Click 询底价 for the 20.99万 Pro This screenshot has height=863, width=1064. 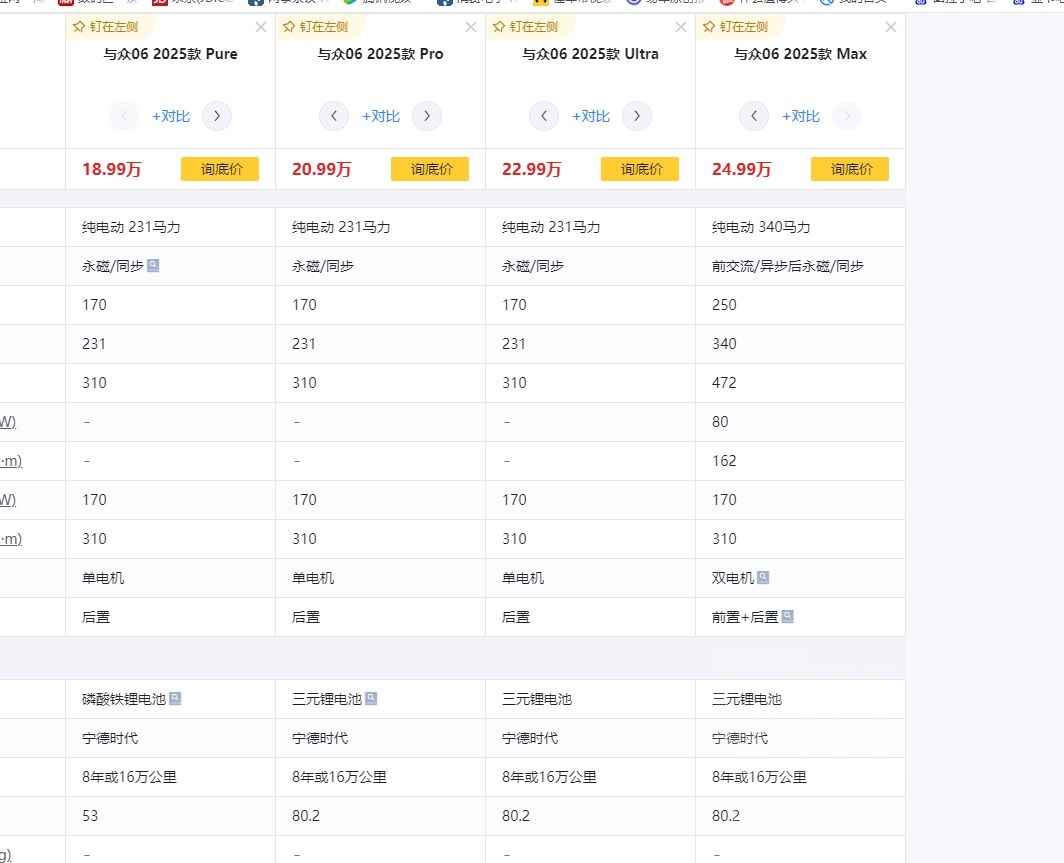(x=430, y=169)
